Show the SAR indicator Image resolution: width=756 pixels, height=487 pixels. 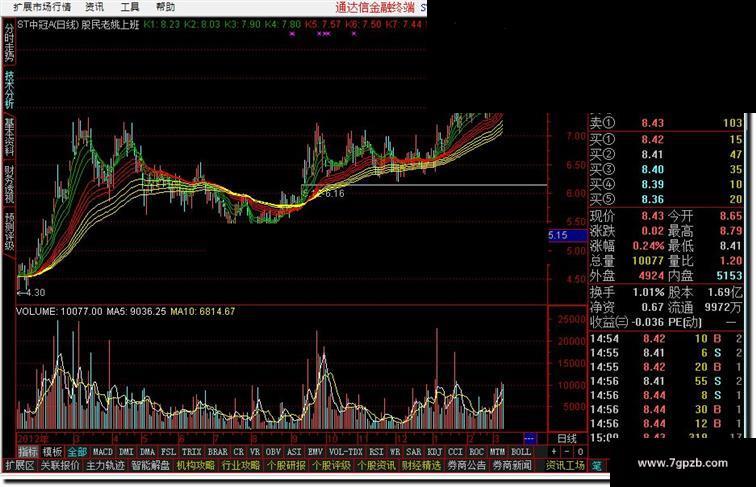click(414, 452)
